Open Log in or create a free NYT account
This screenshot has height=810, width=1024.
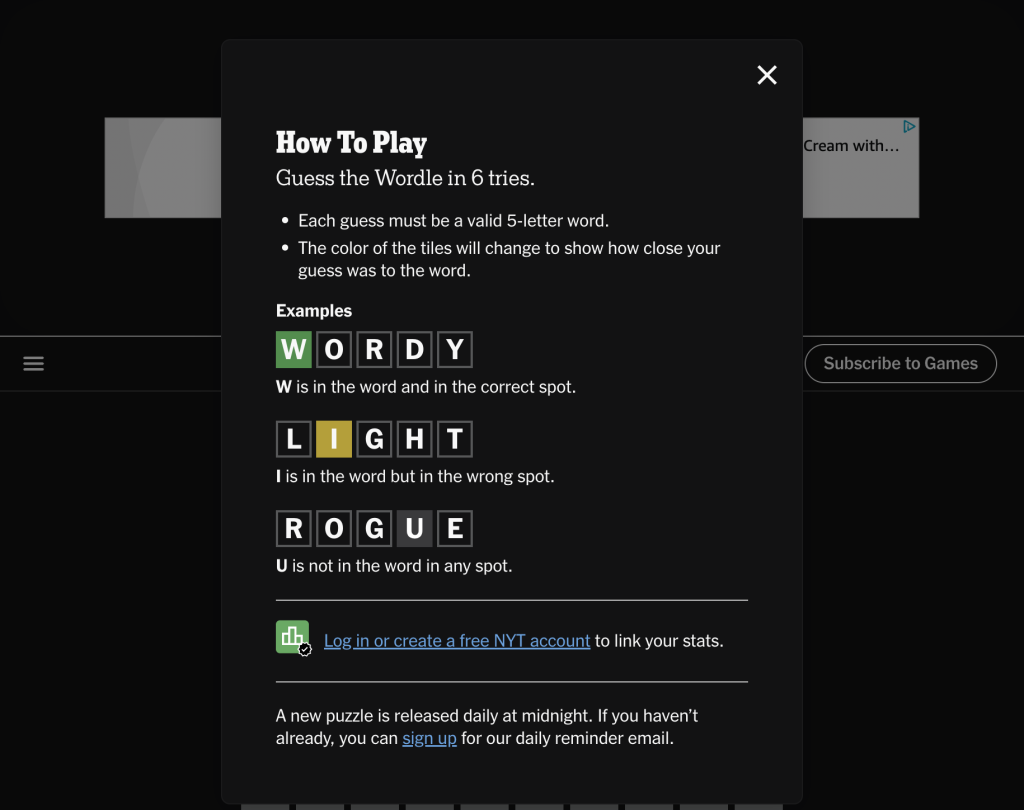(x=456, y=641)
